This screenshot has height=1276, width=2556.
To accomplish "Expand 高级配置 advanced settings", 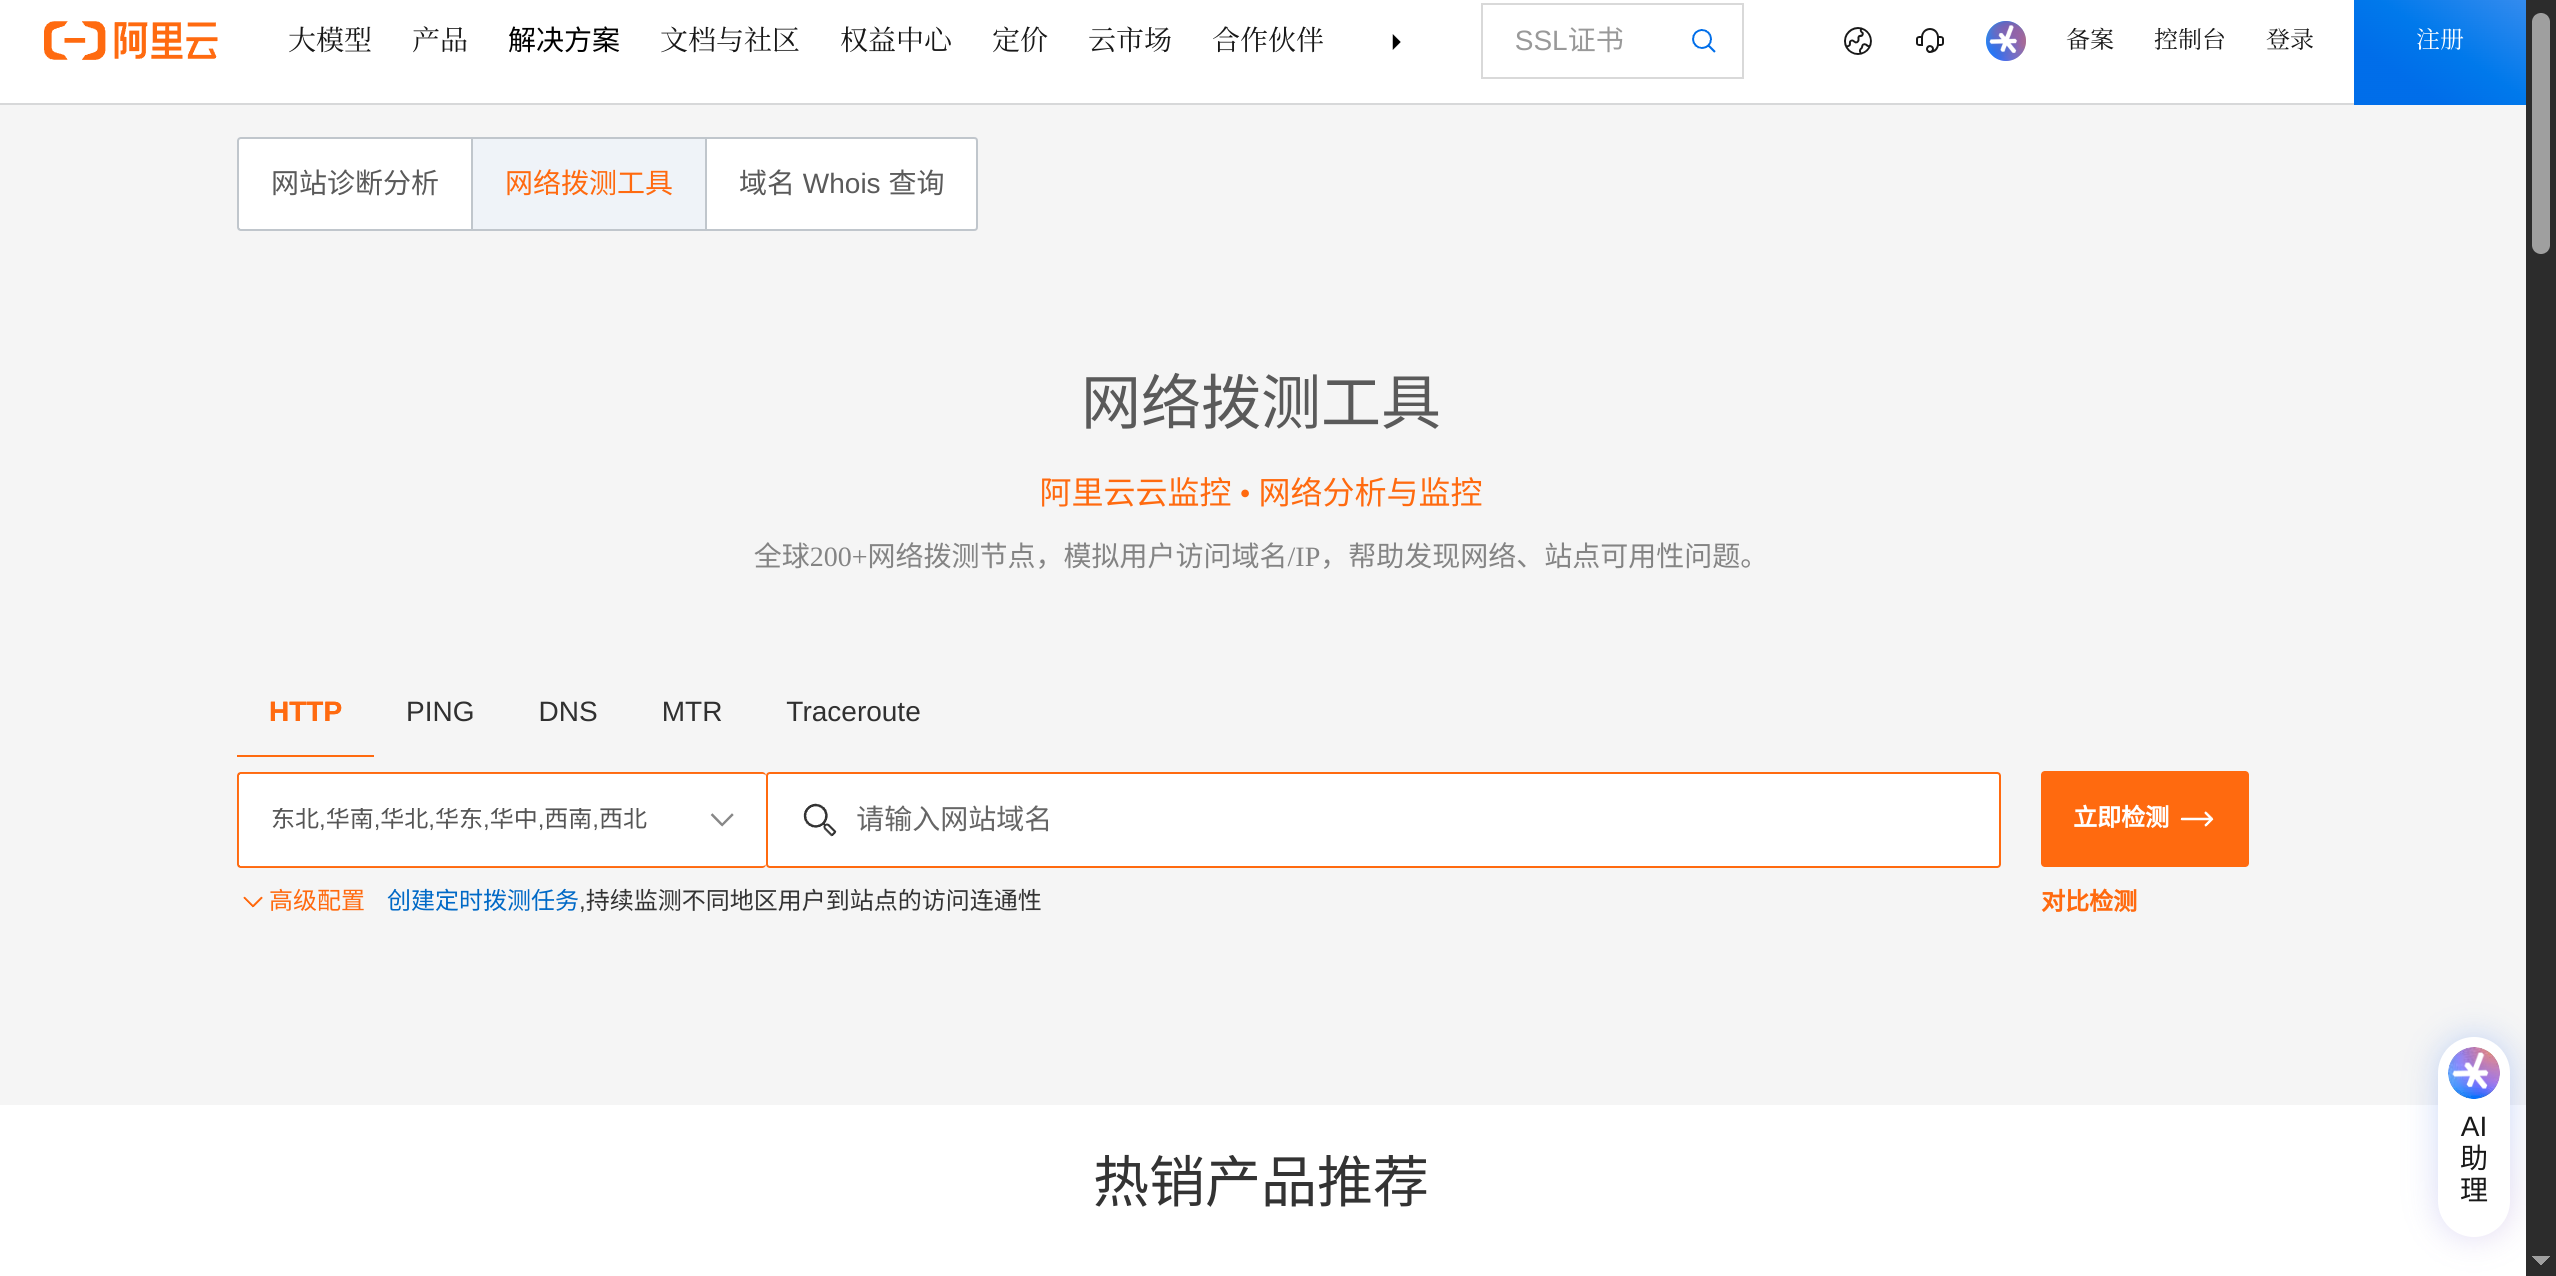I will pos(304,901).
